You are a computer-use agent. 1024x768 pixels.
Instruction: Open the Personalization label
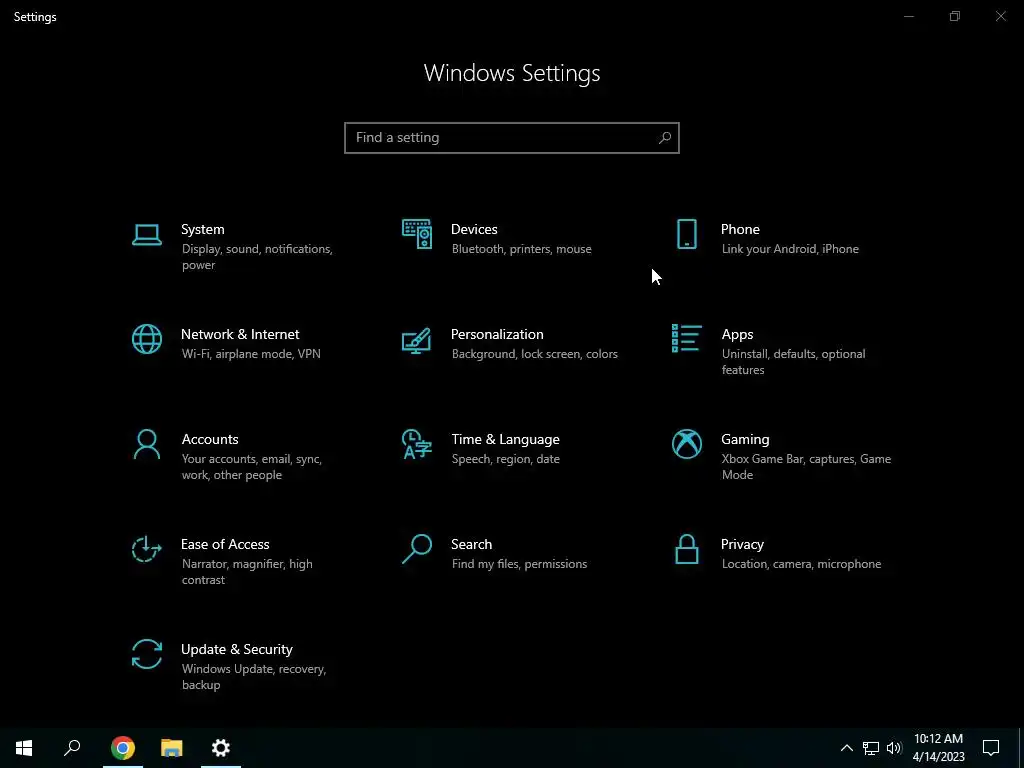point(497,334)
